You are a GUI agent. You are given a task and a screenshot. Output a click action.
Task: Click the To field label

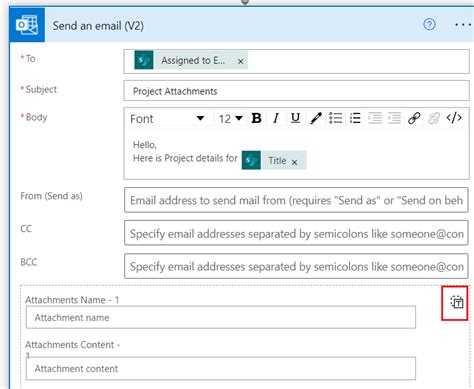tap(30, 59)
